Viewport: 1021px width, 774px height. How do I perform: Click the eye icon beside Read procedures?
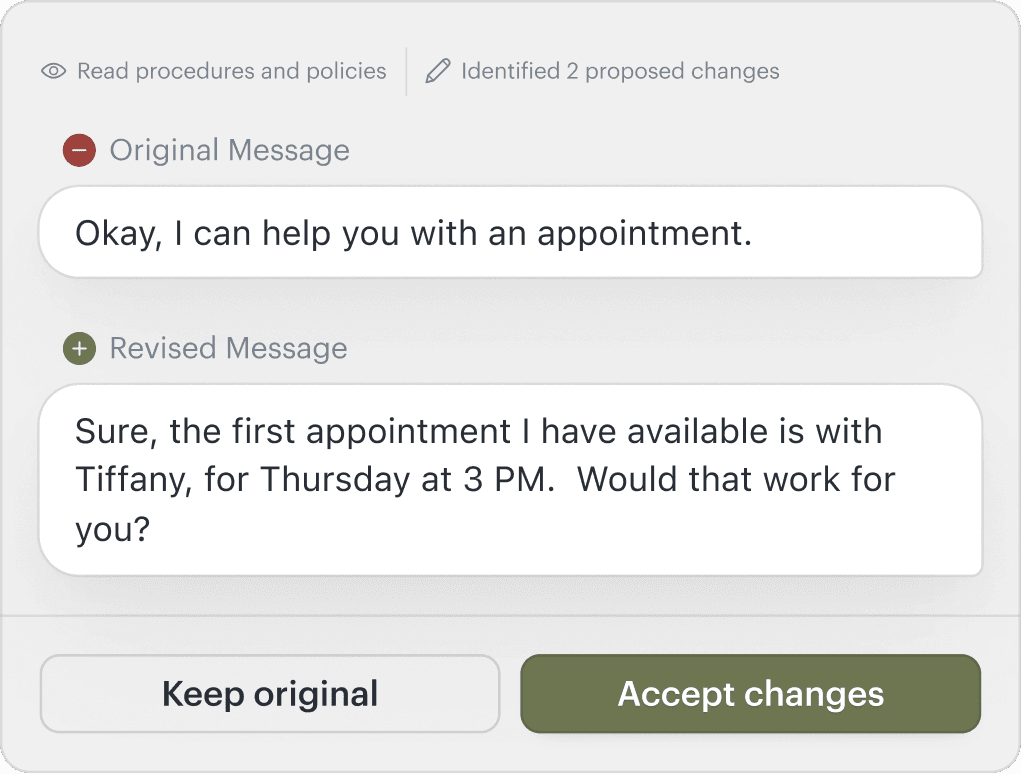coord(54,72)
